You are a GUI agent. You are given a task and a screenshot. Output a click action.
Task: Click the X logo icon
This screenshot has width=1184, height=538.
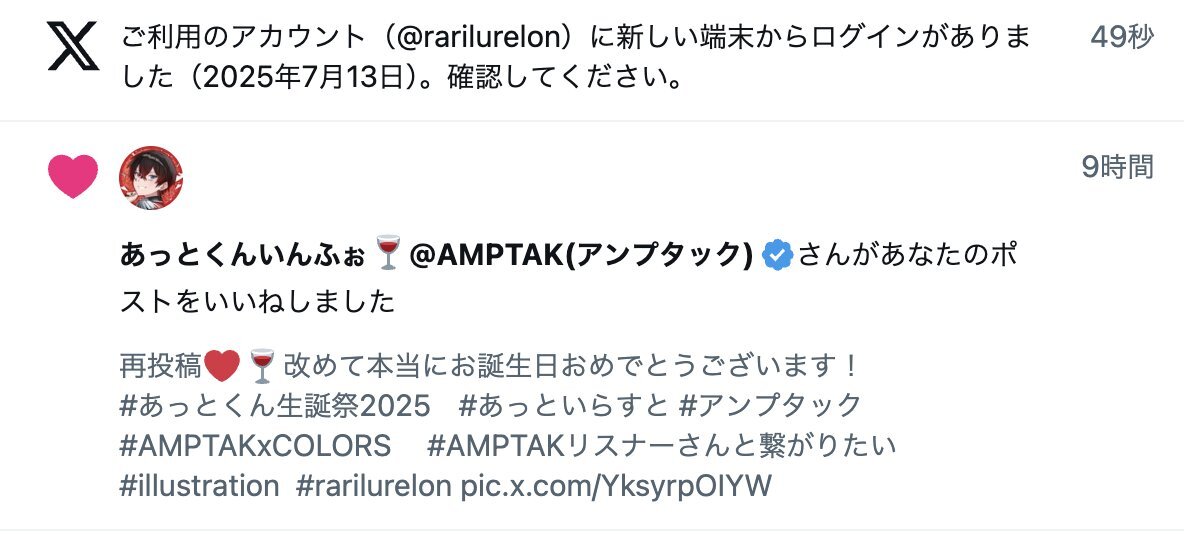(x=72, y=46)
